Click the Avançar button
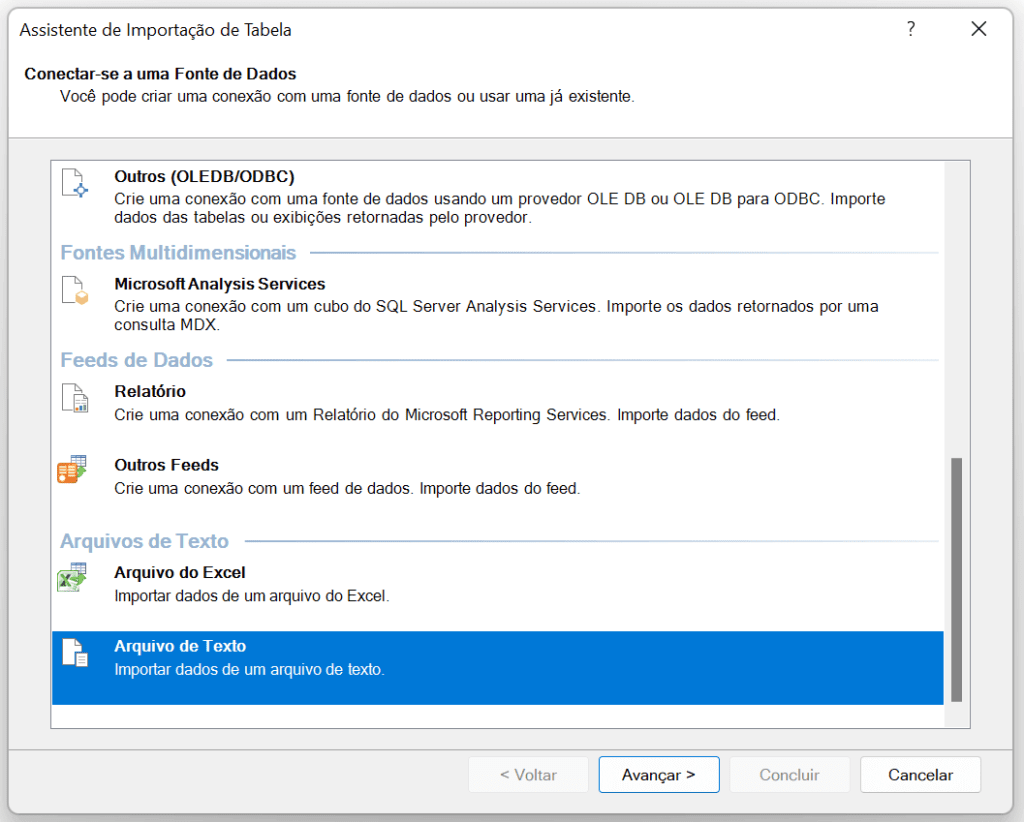Viewport: 1024px width, 822px height. 658,774
